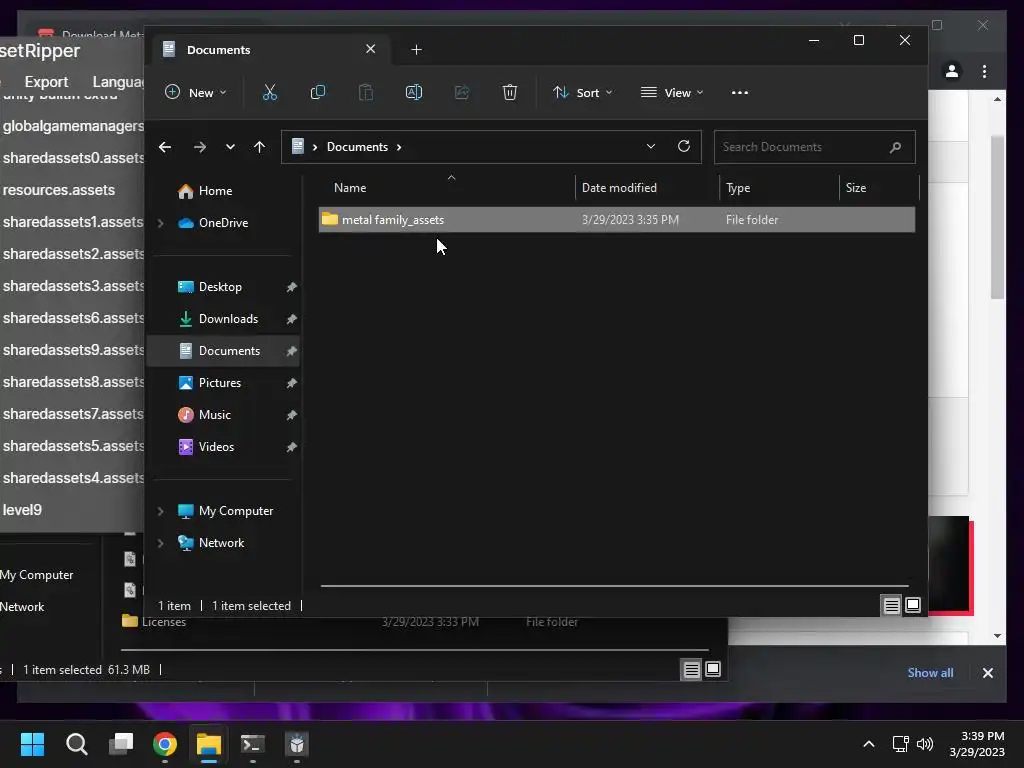Show hidden system tray icons
This screenshot has width=1024, height=768.
click(869, 744)
